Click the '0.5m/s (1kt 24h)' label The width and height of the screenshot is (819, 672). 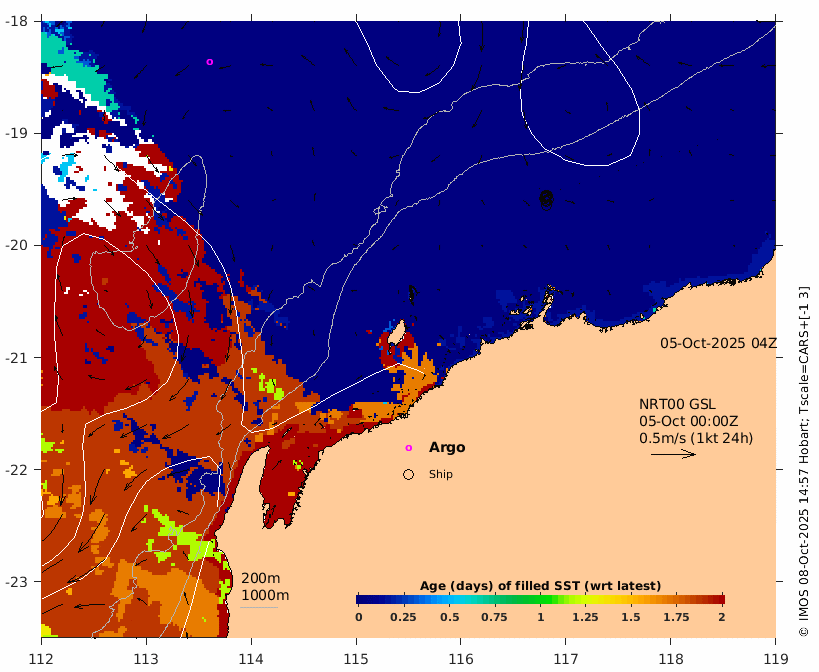click(696, 438)
